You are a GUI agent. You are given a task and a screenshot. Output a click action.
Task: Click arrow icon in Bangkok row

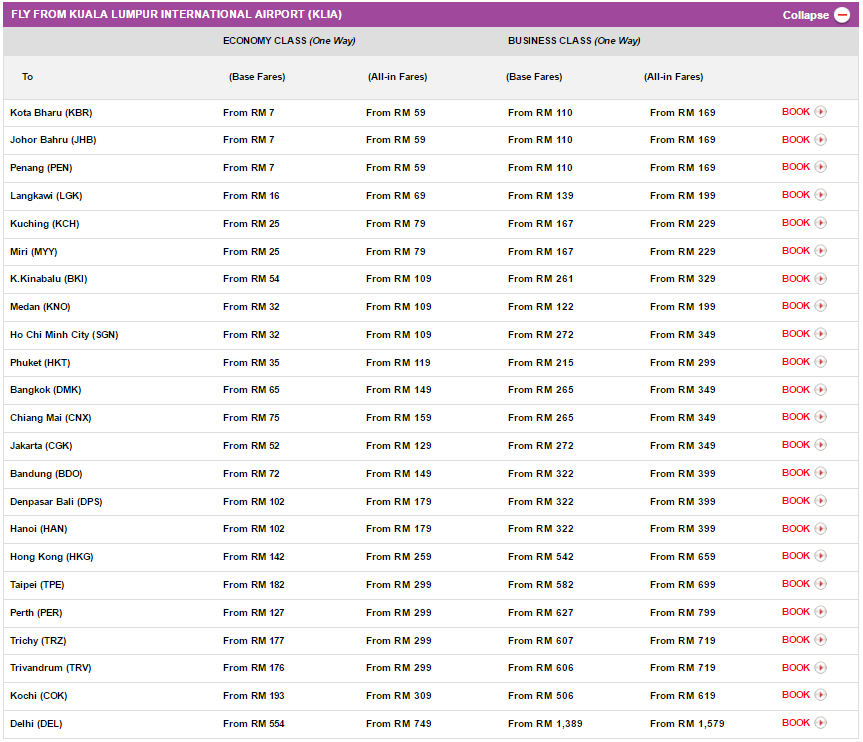click(821, 390)
